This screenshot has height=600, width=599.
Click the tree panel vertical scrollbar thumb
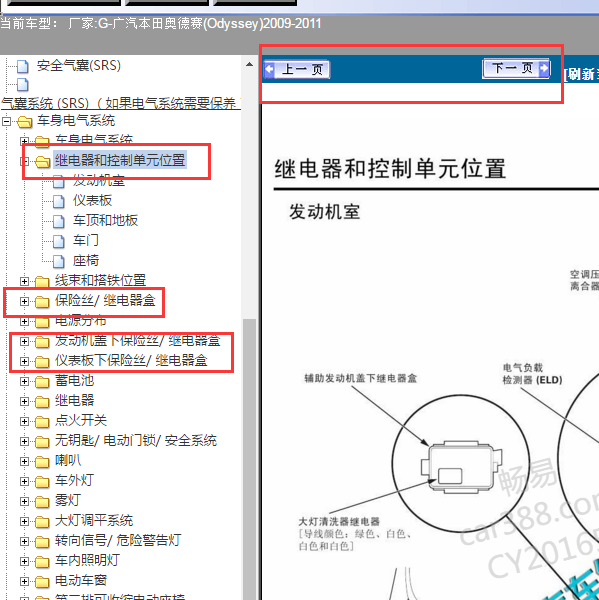[x=249, y=459]
